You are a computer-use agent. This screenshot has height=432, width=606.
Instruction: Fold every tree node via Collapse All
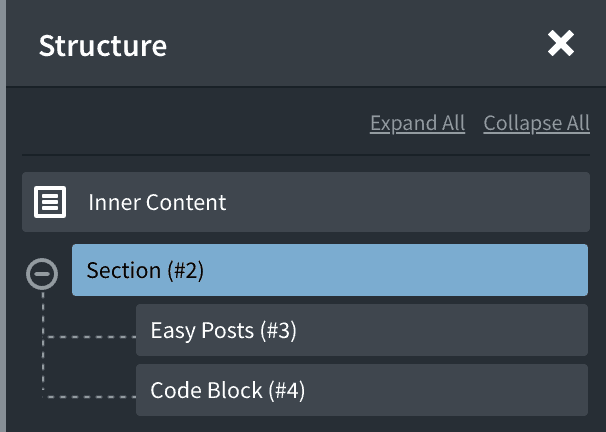coord(536,123)
